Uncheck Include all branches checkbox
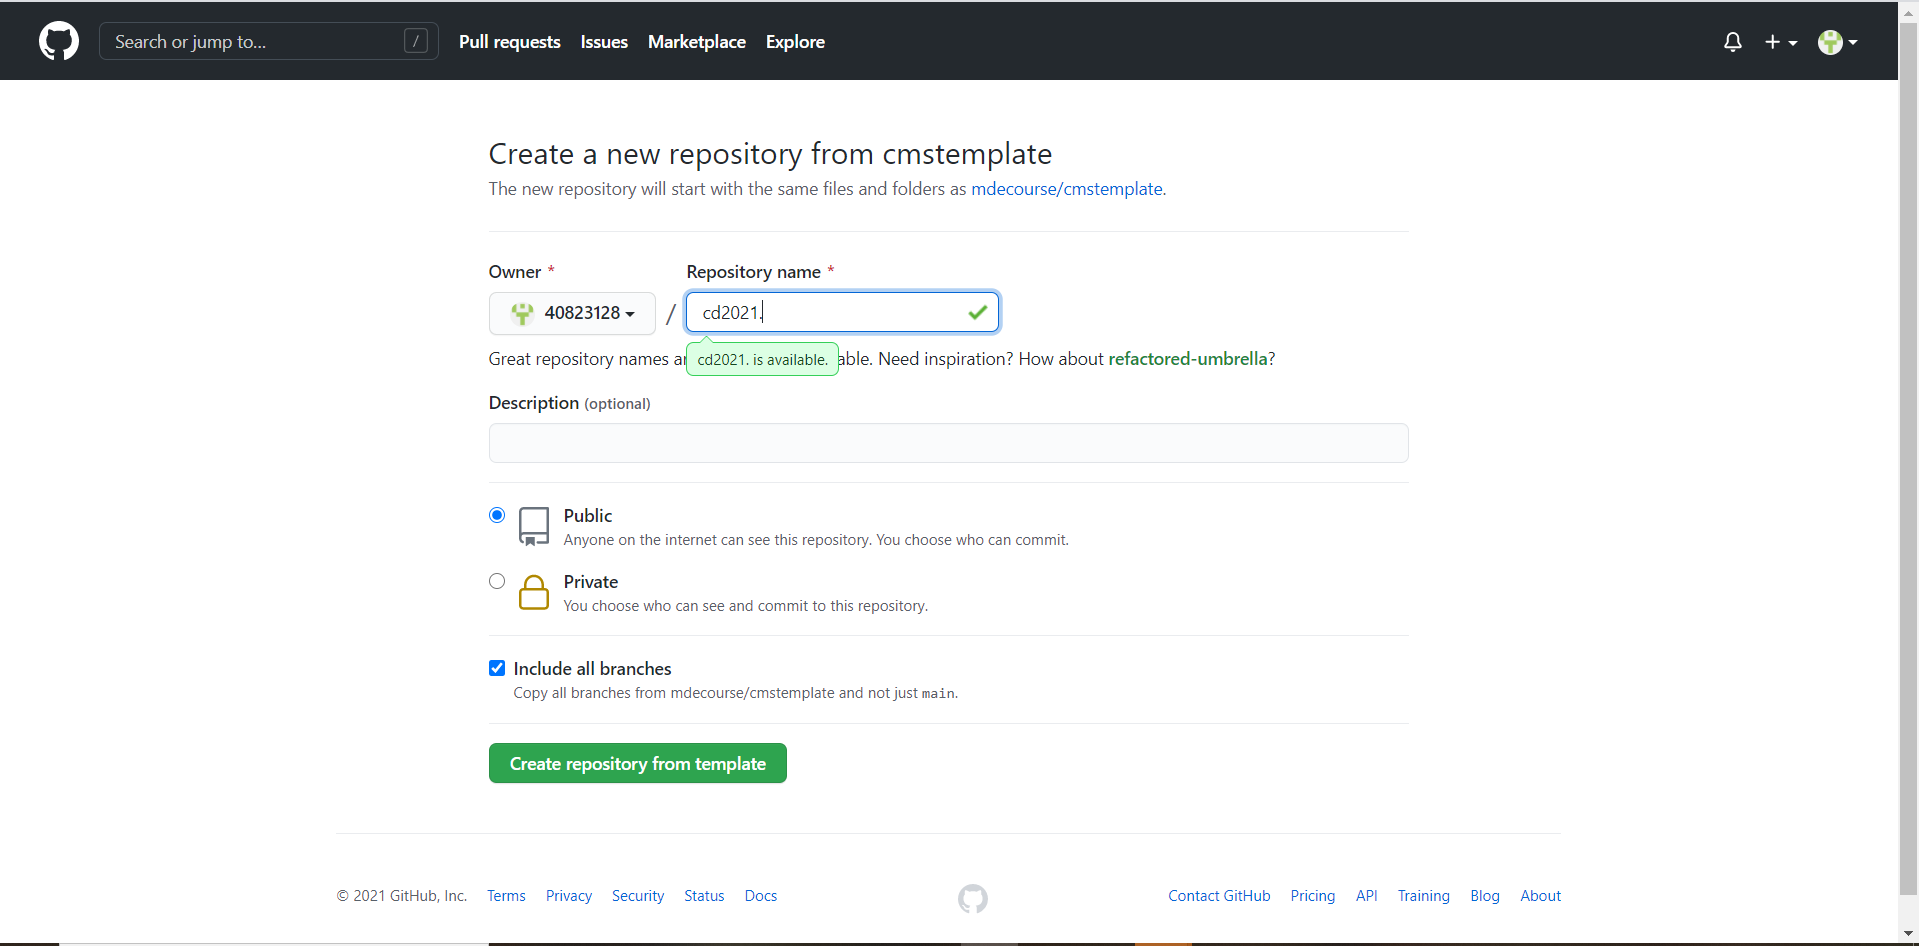 tap(497, 668)
